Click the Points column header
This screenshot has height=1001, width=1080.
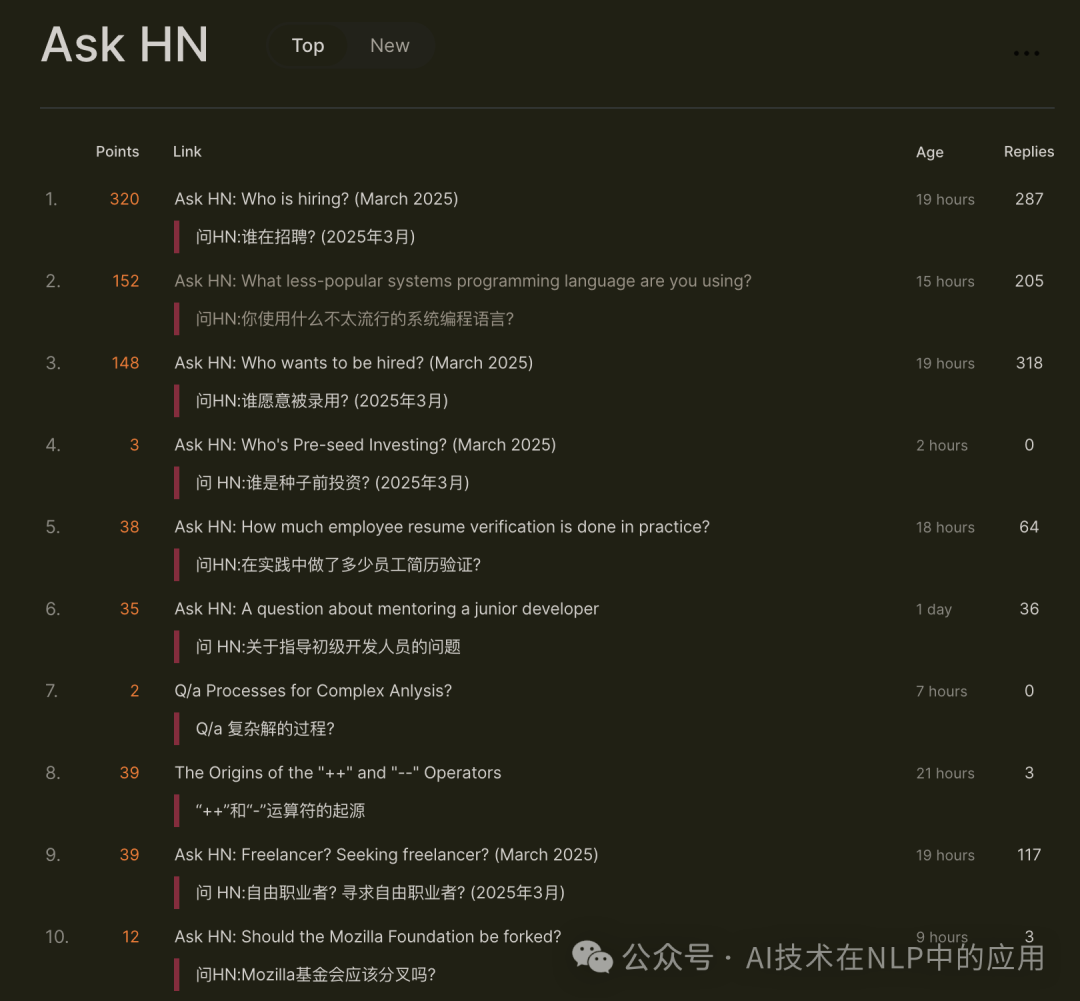point(117,152)
